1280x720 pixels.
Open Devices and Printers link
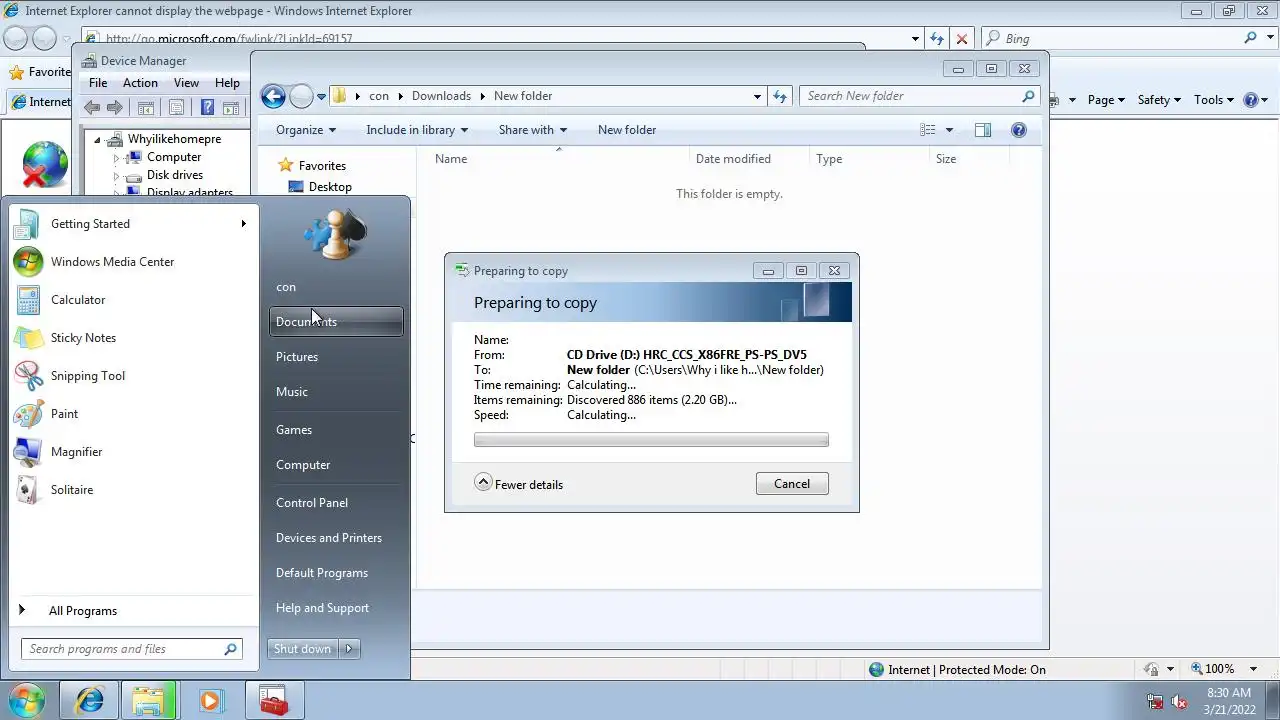336,538
